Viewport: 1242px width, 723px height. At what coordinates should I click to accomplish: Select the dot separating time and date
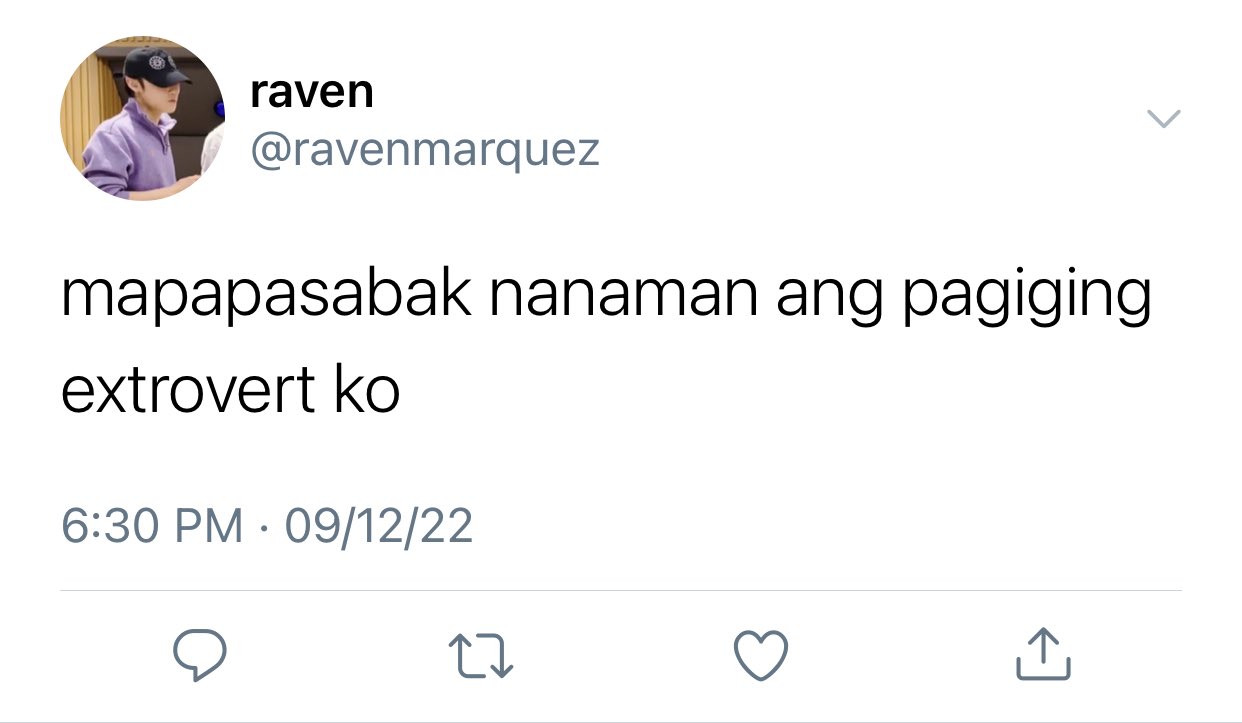[x=264, y=527]
